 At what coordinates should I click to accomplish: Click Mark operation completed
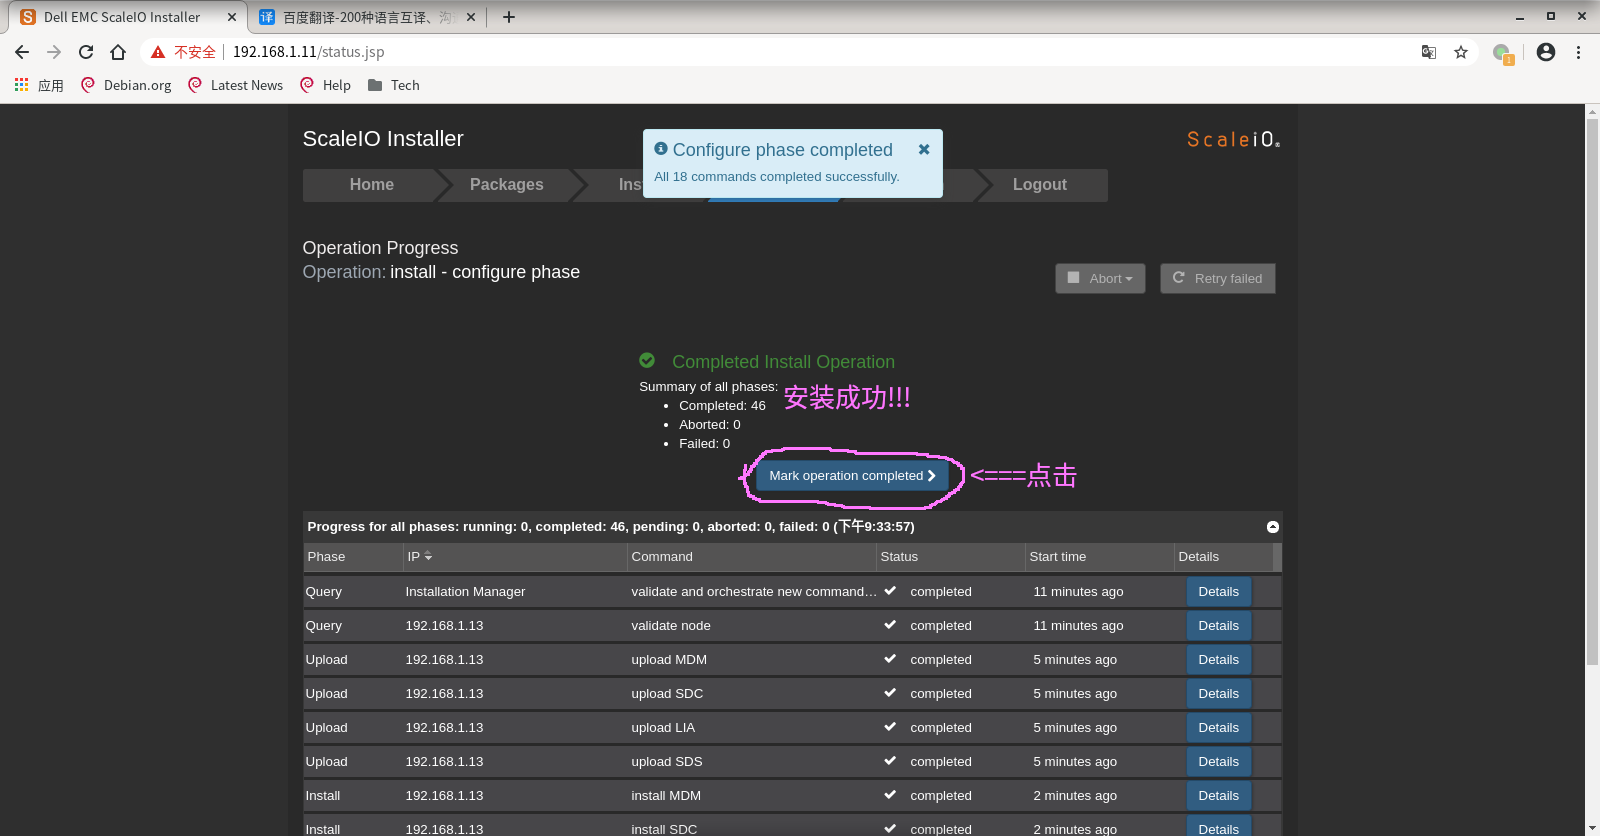pos(852,476)
